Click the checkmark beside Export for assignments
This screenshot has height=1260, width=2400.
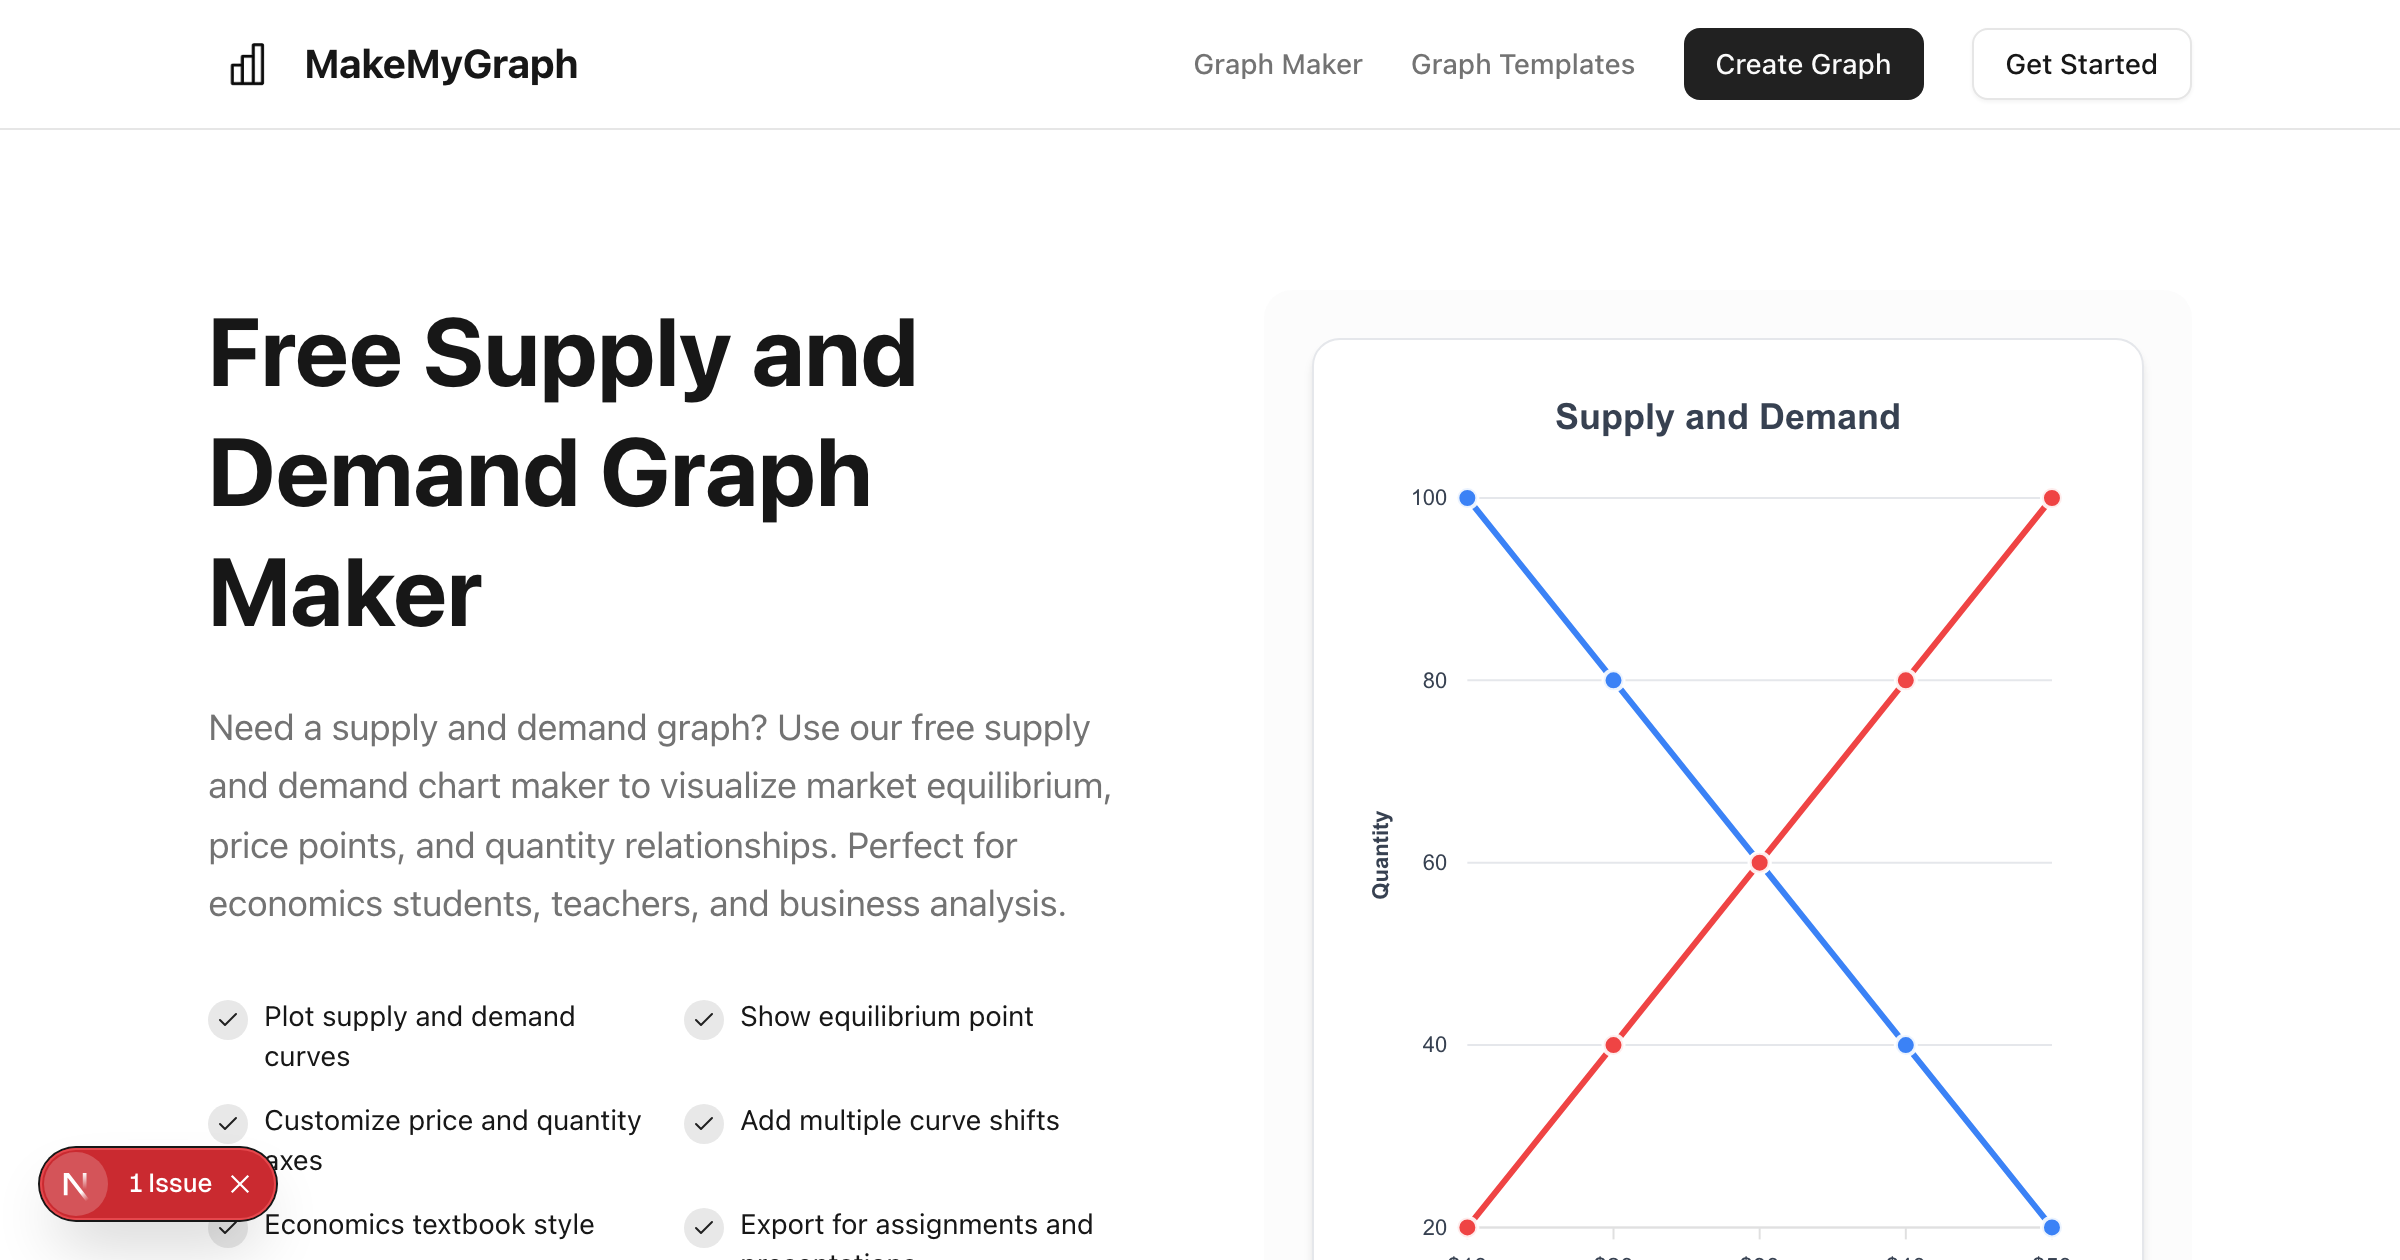(x=704, y=1227)
